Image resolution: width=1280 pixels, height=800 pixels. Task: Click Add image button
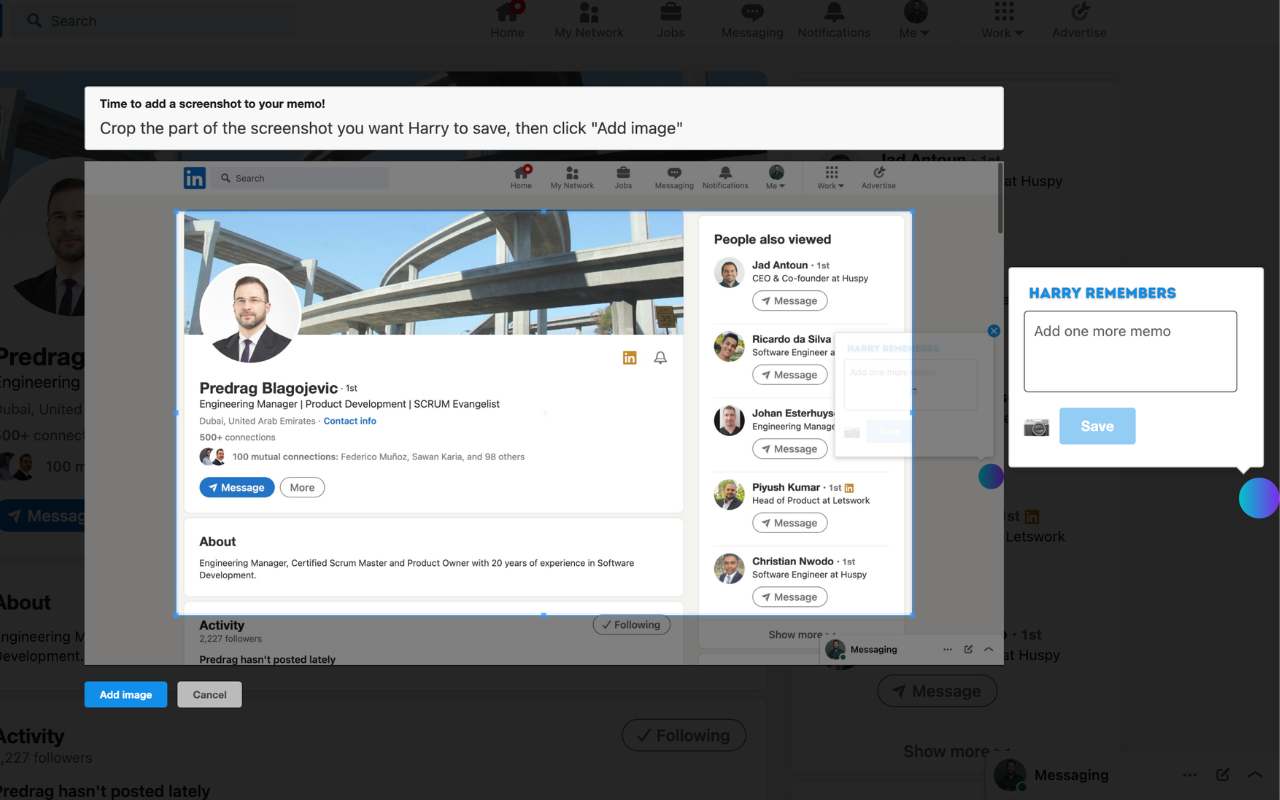click(x=126, y=695)
